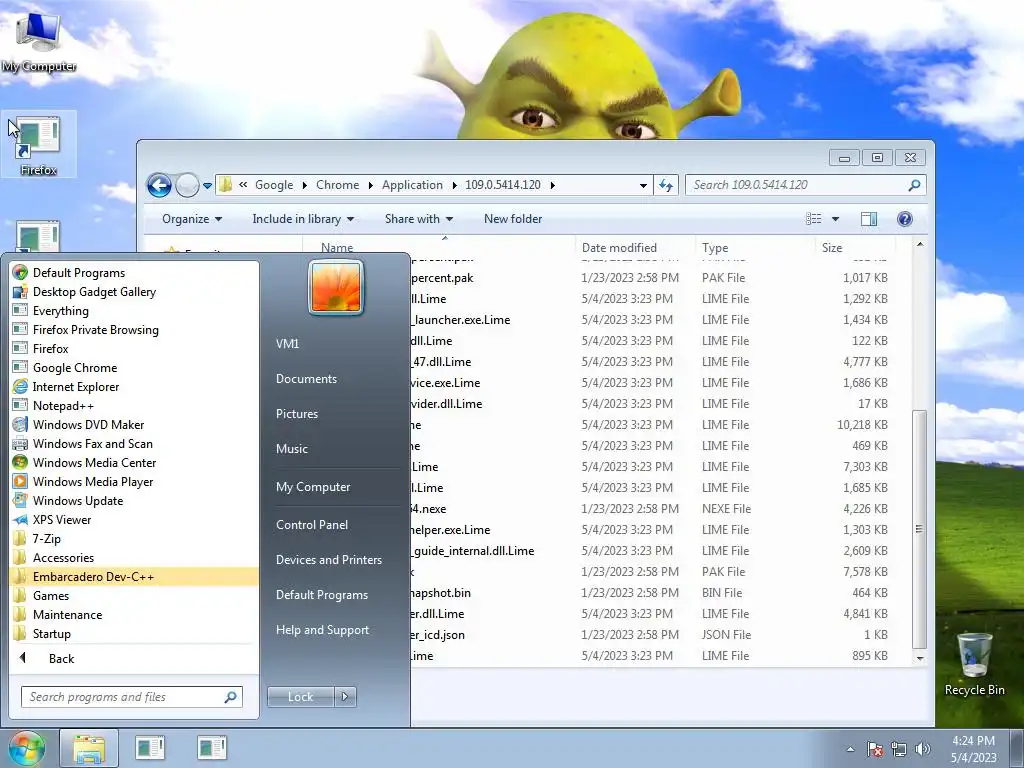This screenshot has width=1024, height=768.
Task: Expand the Maintenance start menu folder
Action: (x=67, y=615)
